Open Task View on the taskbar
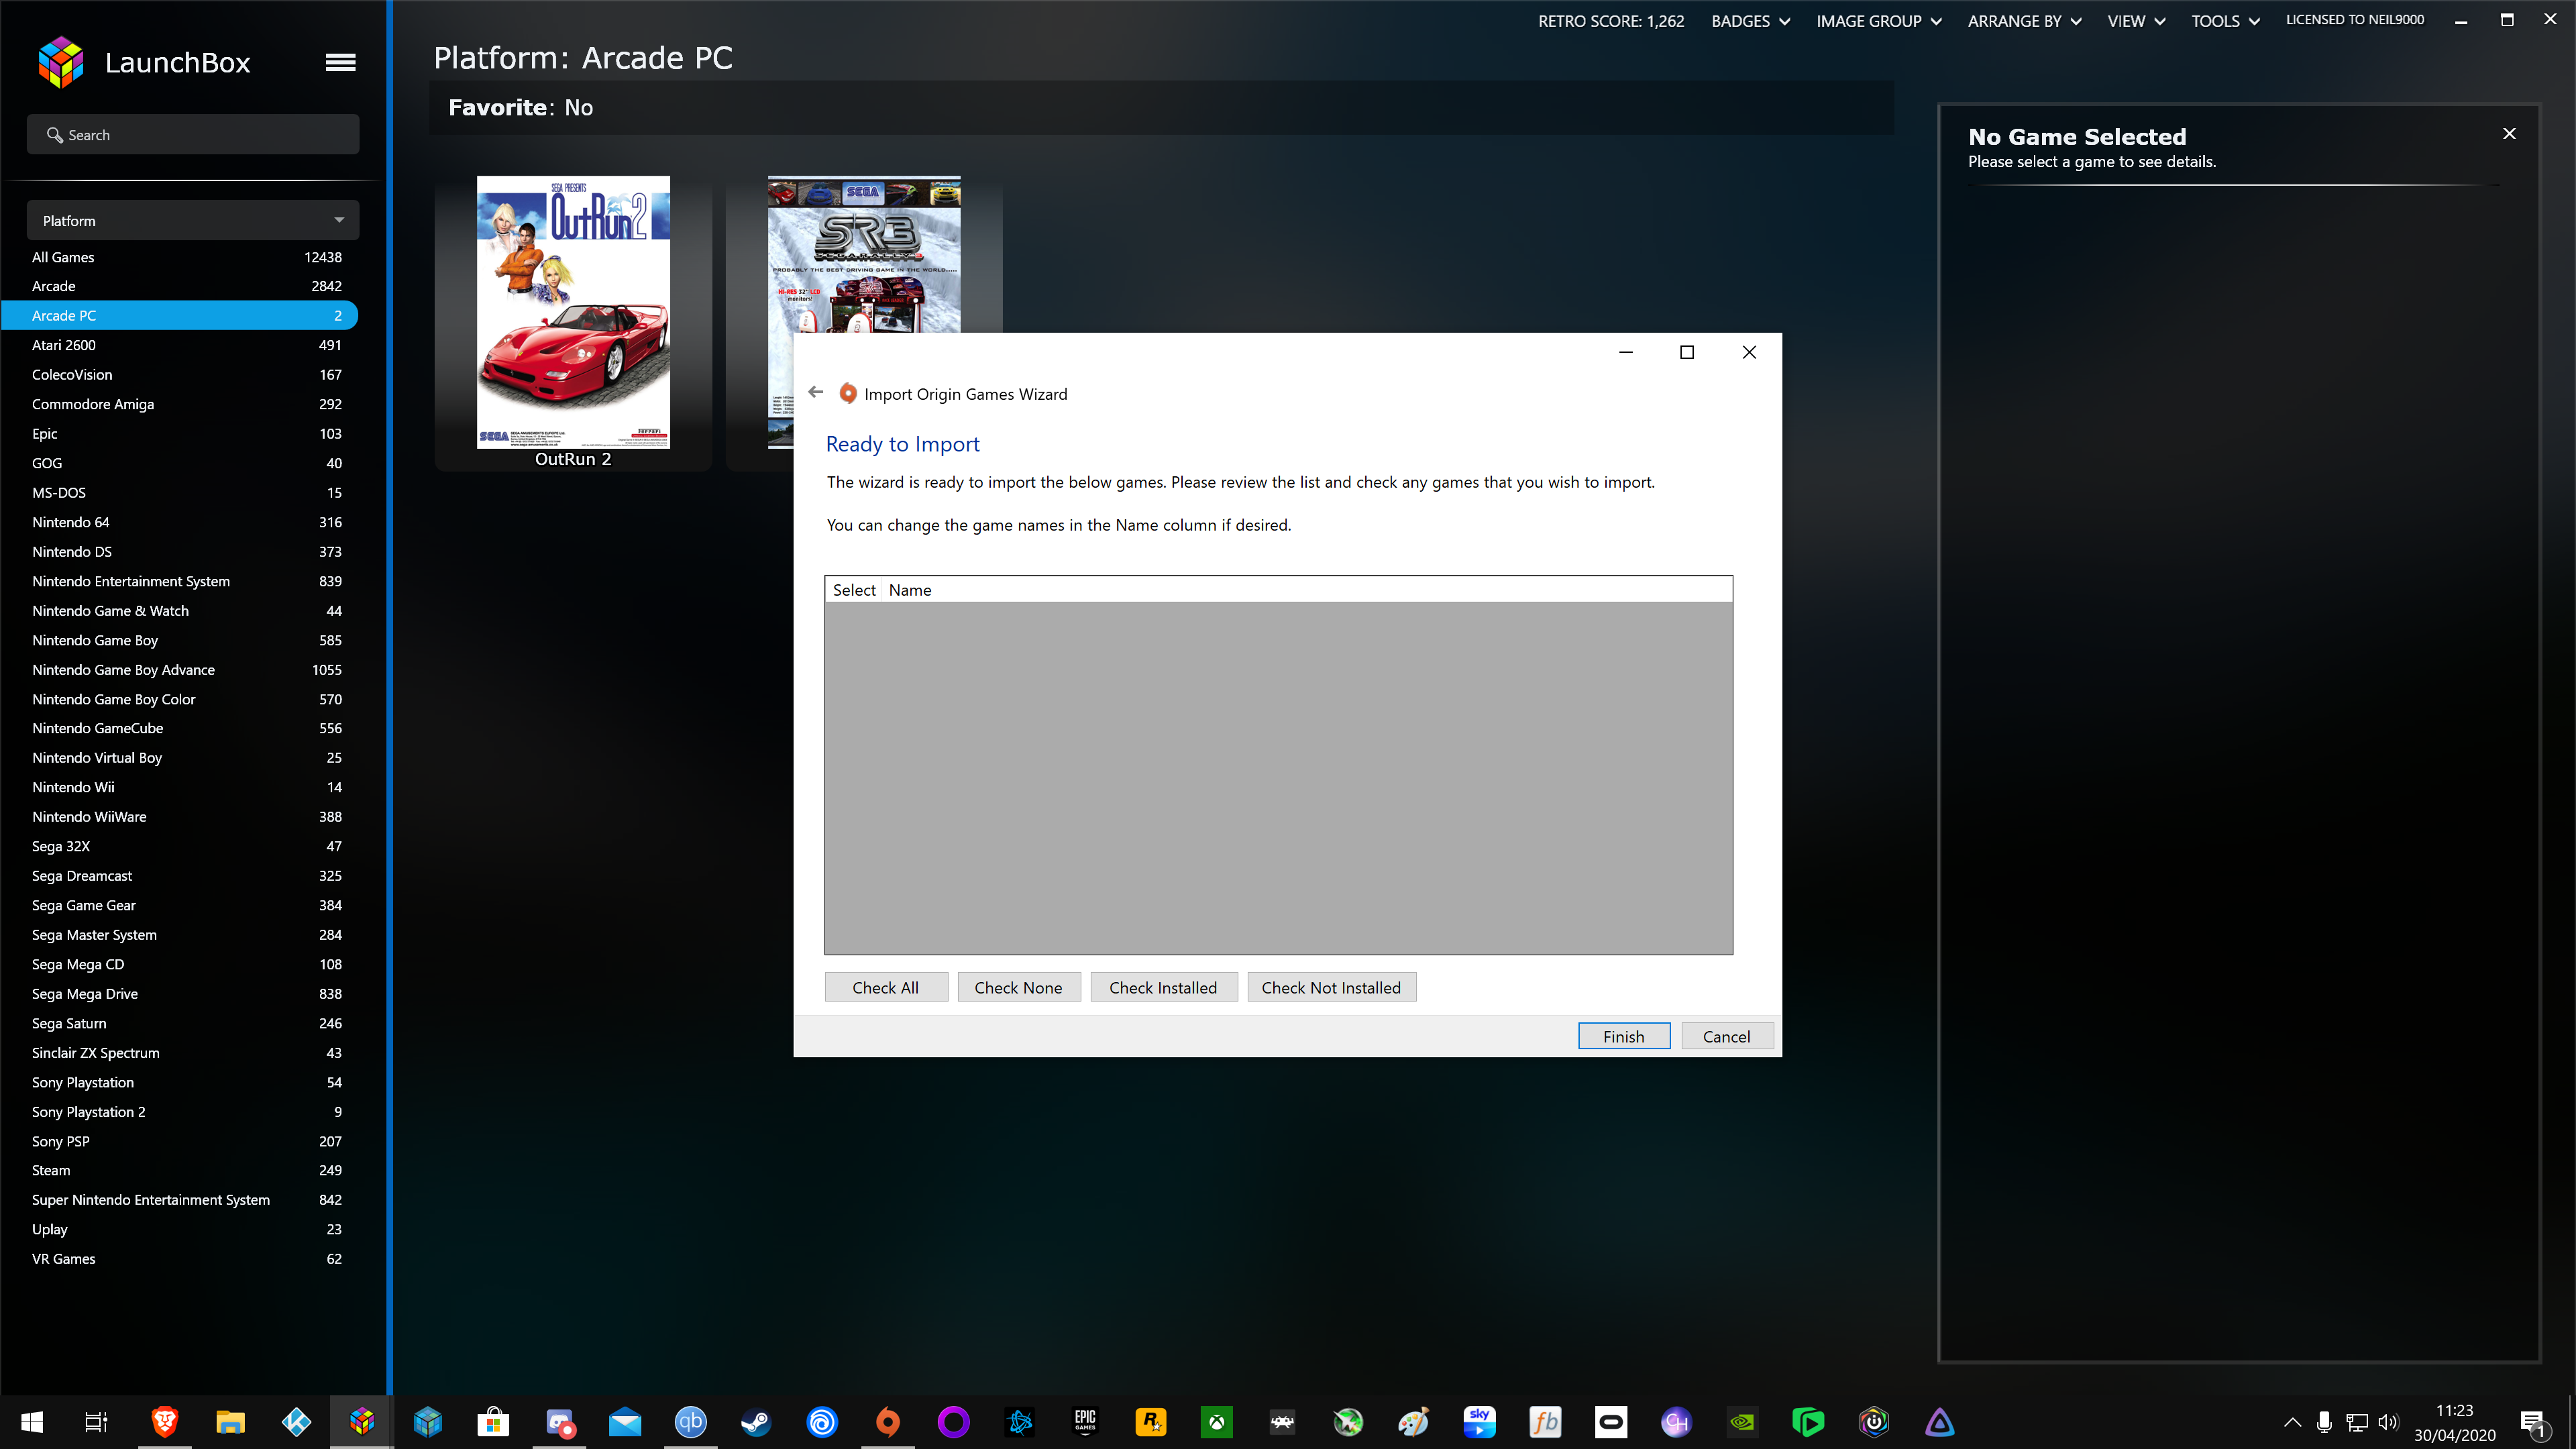This screenshot has width=2576, height=1449. click(x=97, y=1422)
